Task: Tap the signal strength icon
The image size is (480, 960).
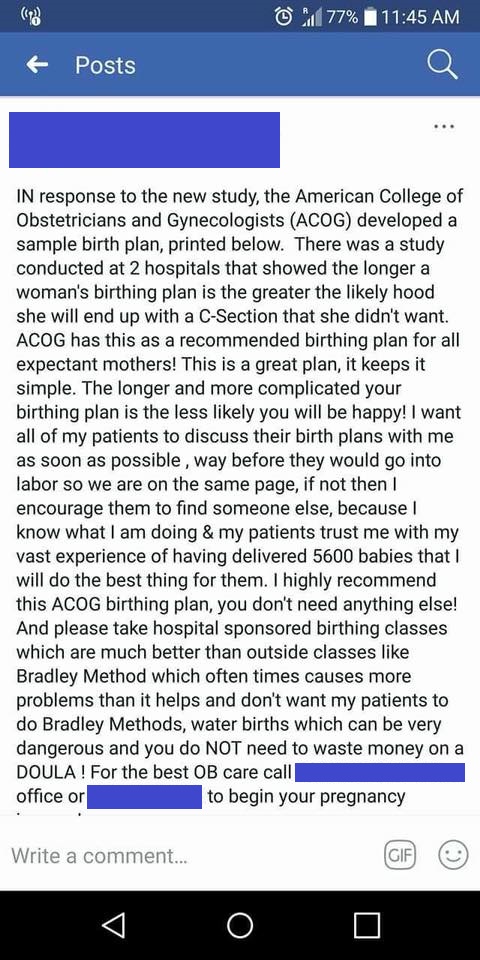Action: (311, 17)
